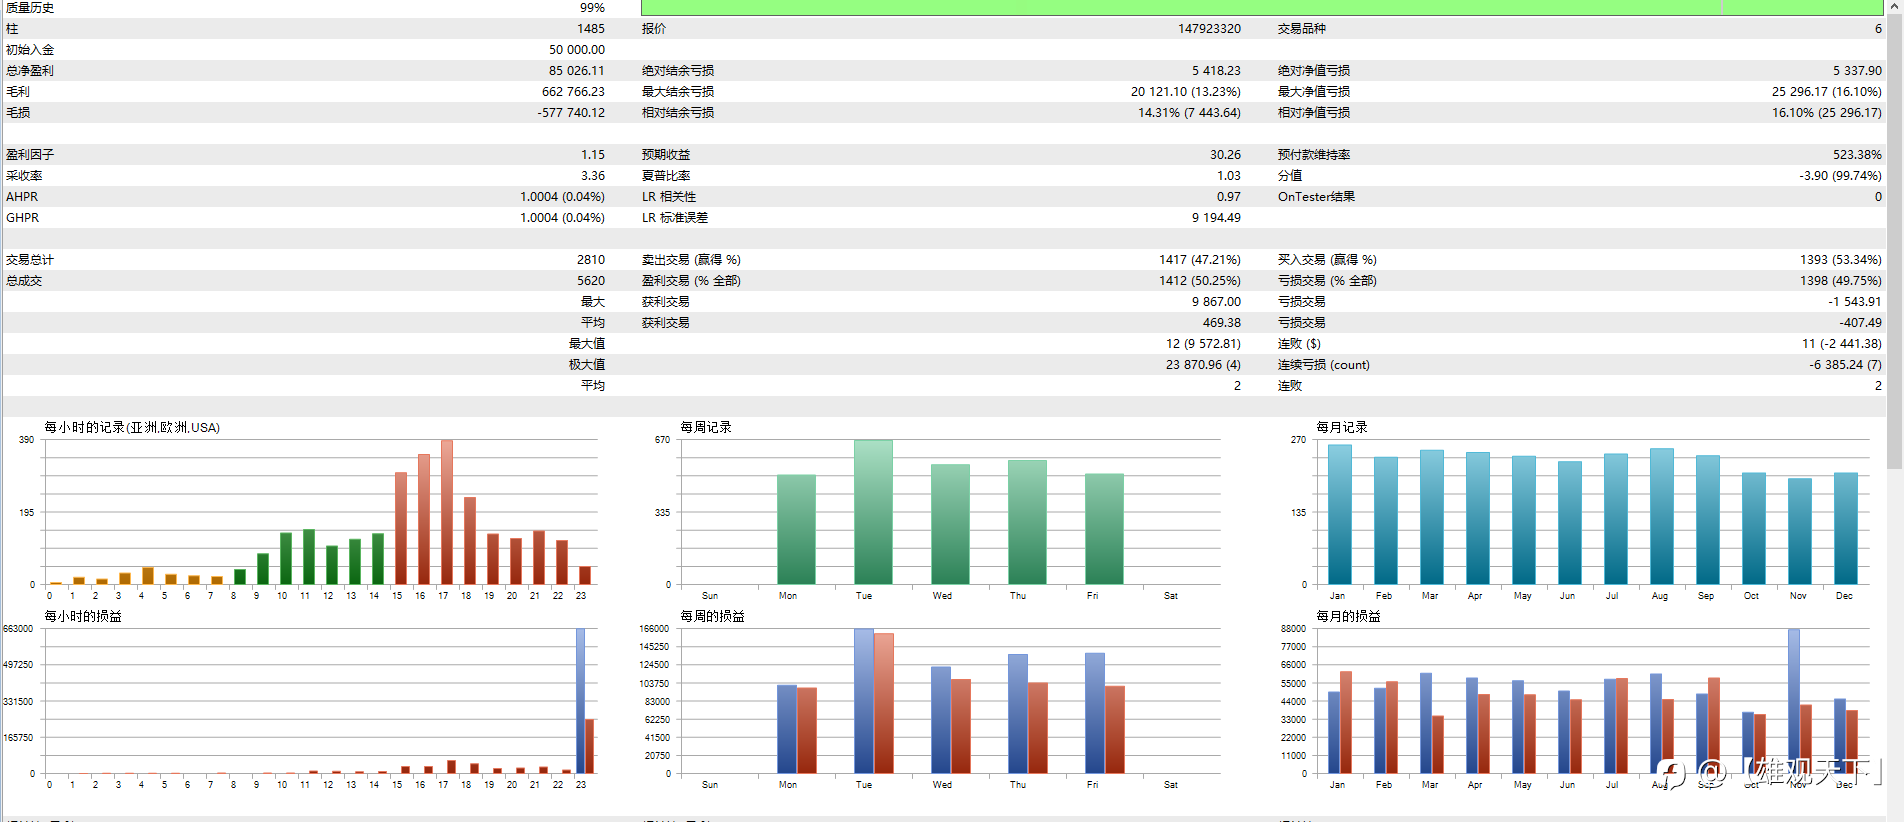1904x822 pixels.
Task: Click average profit trade '469.38'
Action: click(1222, 322)
